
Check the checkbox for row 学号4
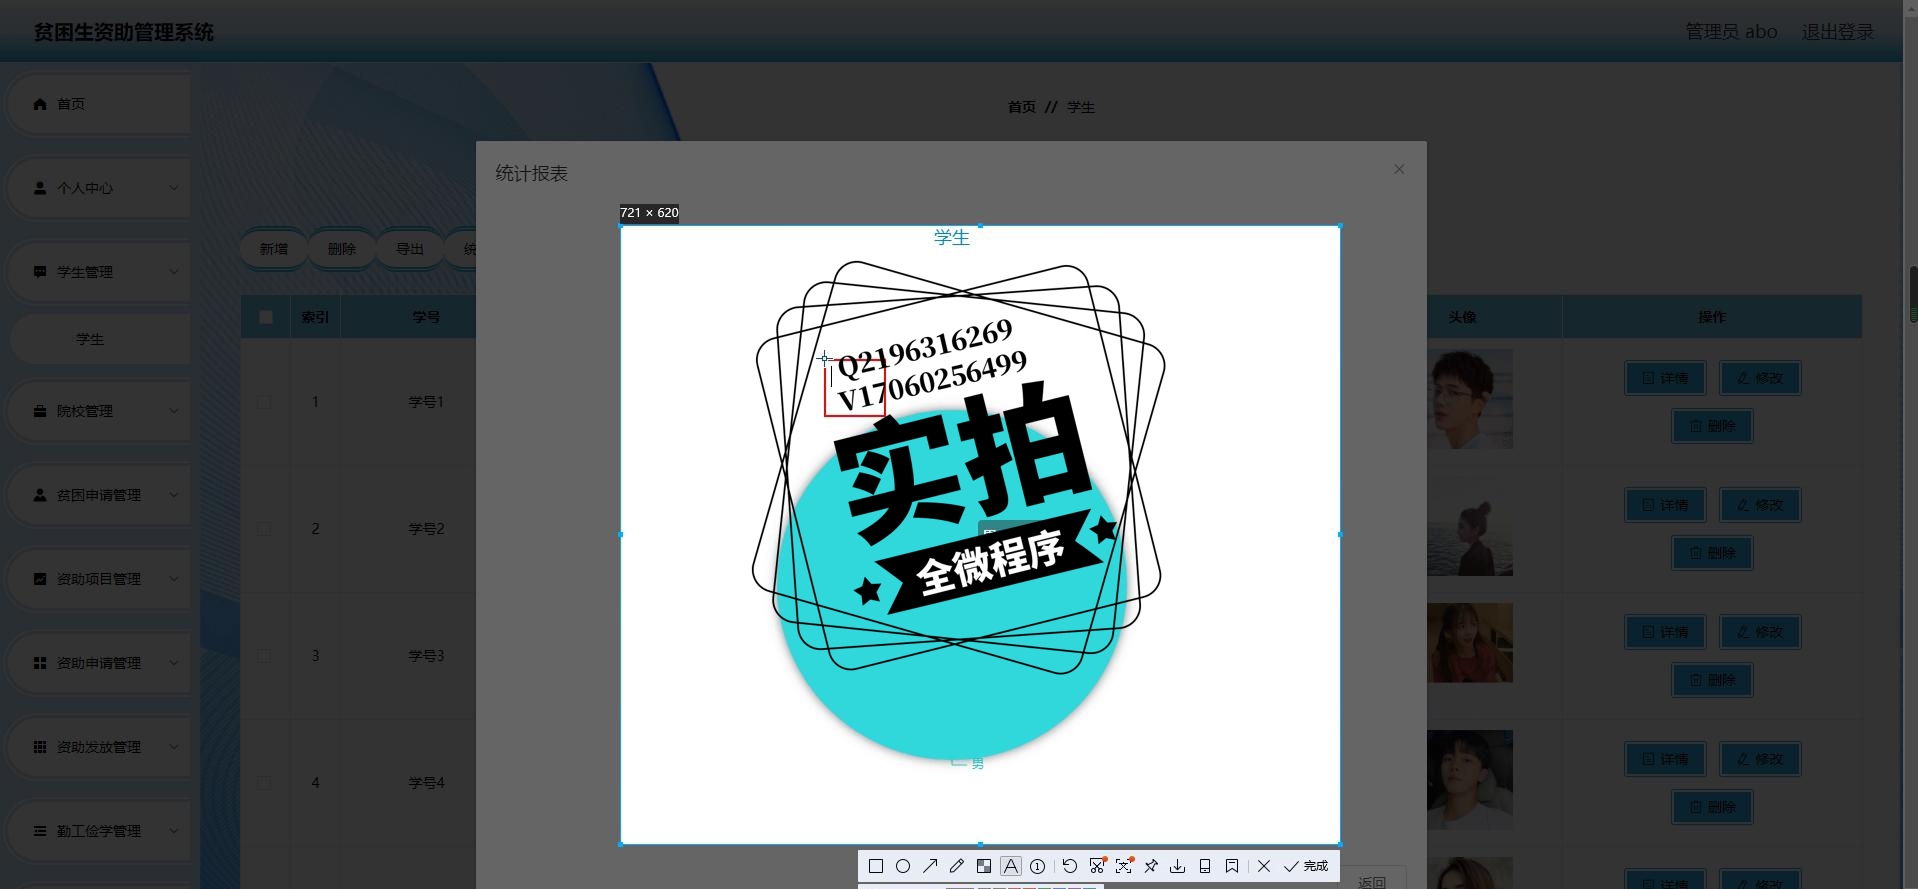(264, 783)
